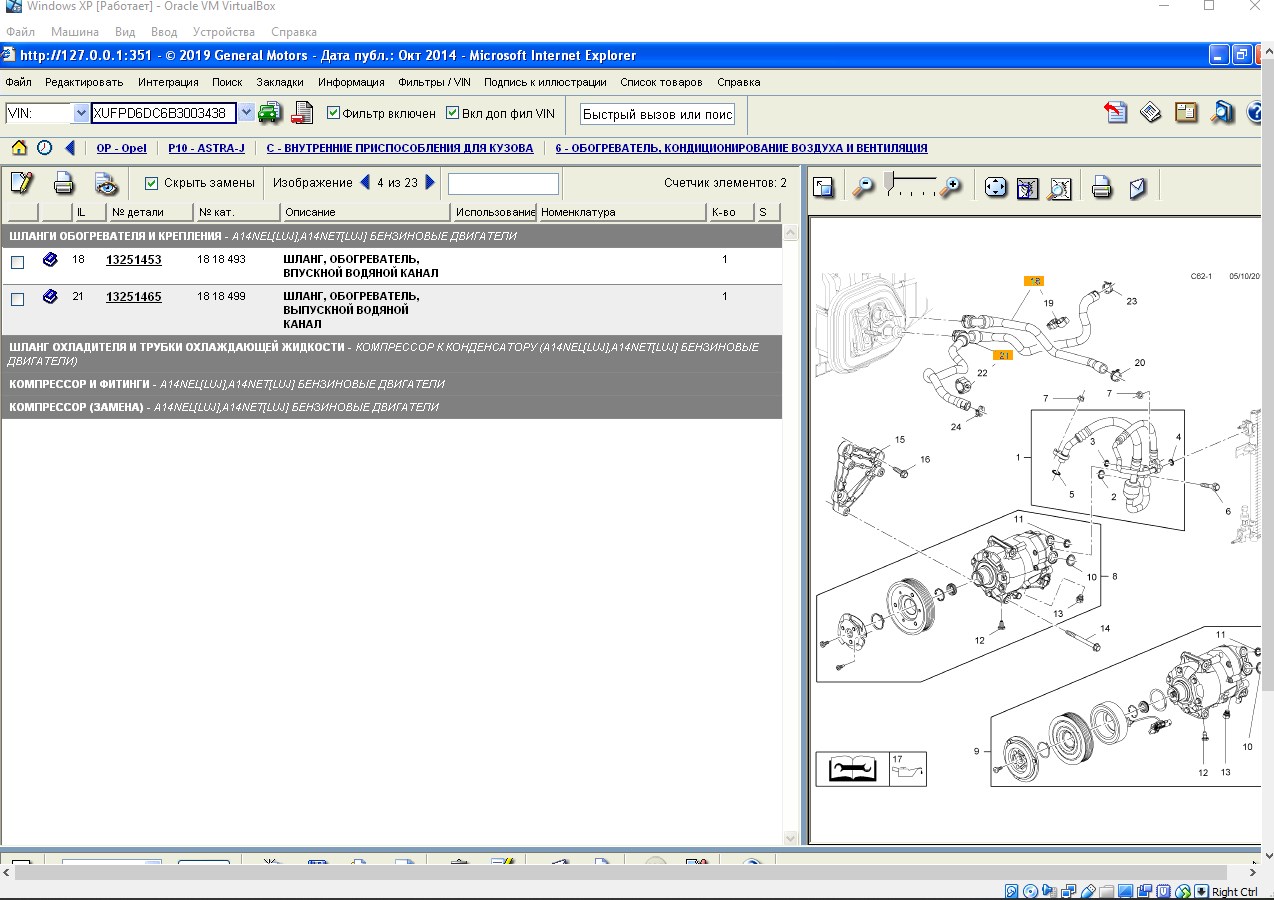The width and height of the screenshot is (1274, 900).
Task: Open the history clock icon
Action: tap(45, 148)
